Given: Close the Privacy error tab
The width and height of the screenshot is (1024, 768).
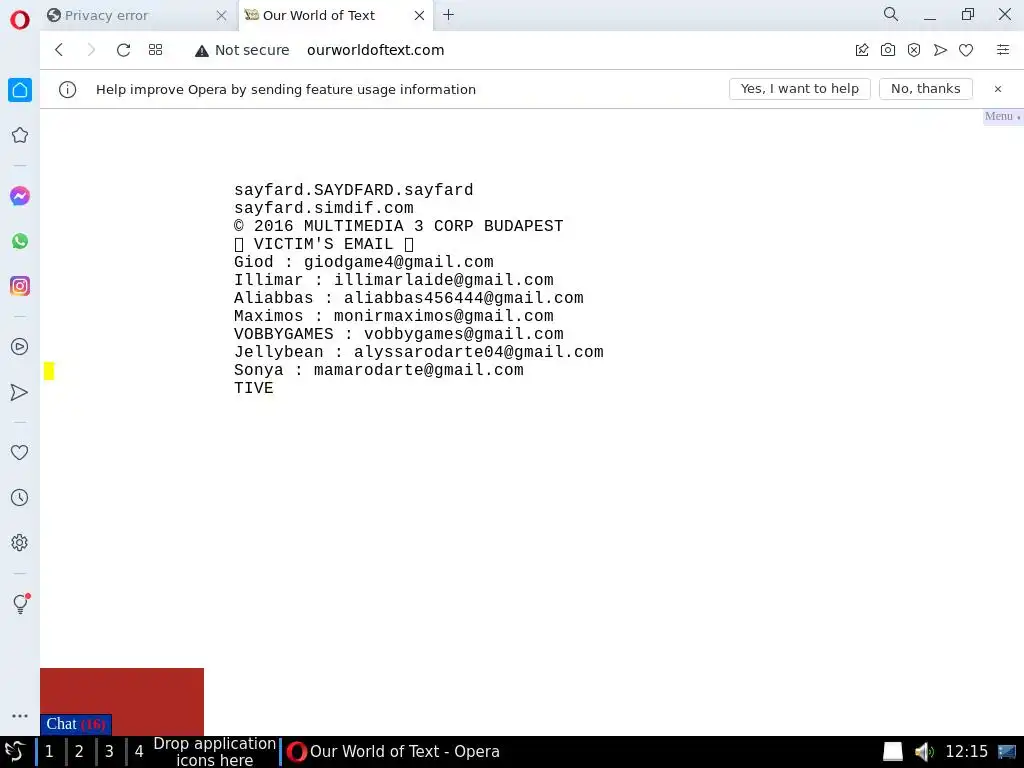Looking at the screenshot, I should pyautogui.click(x=221, y=16).
